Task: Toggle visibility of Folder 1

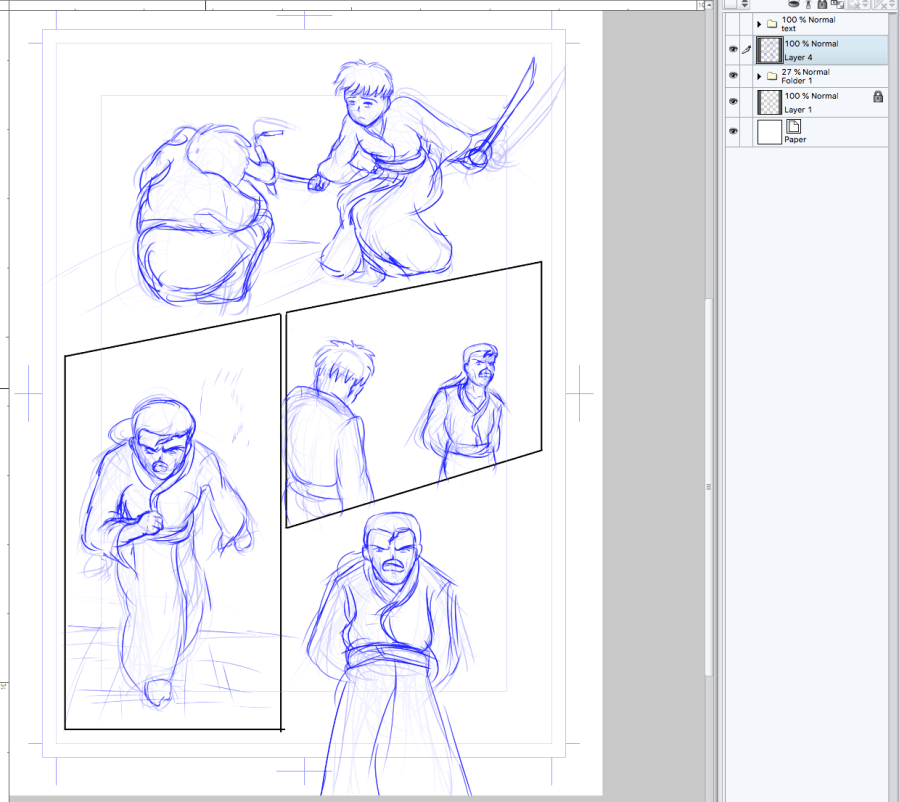Action: click(x=734, y=76)
